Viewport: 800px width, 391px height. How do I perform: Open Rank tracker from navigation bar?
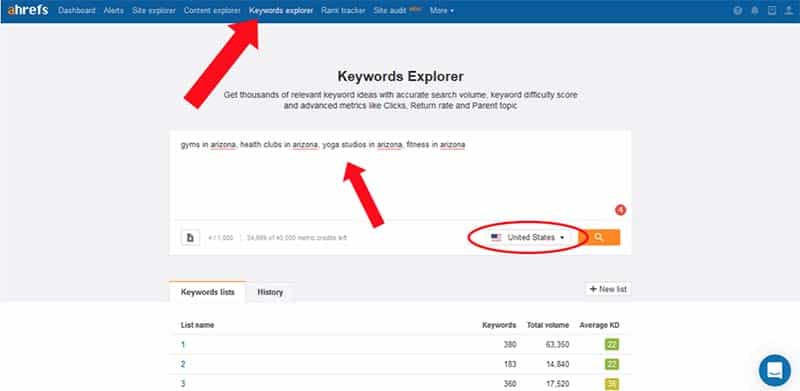click(x=343, y=10)
